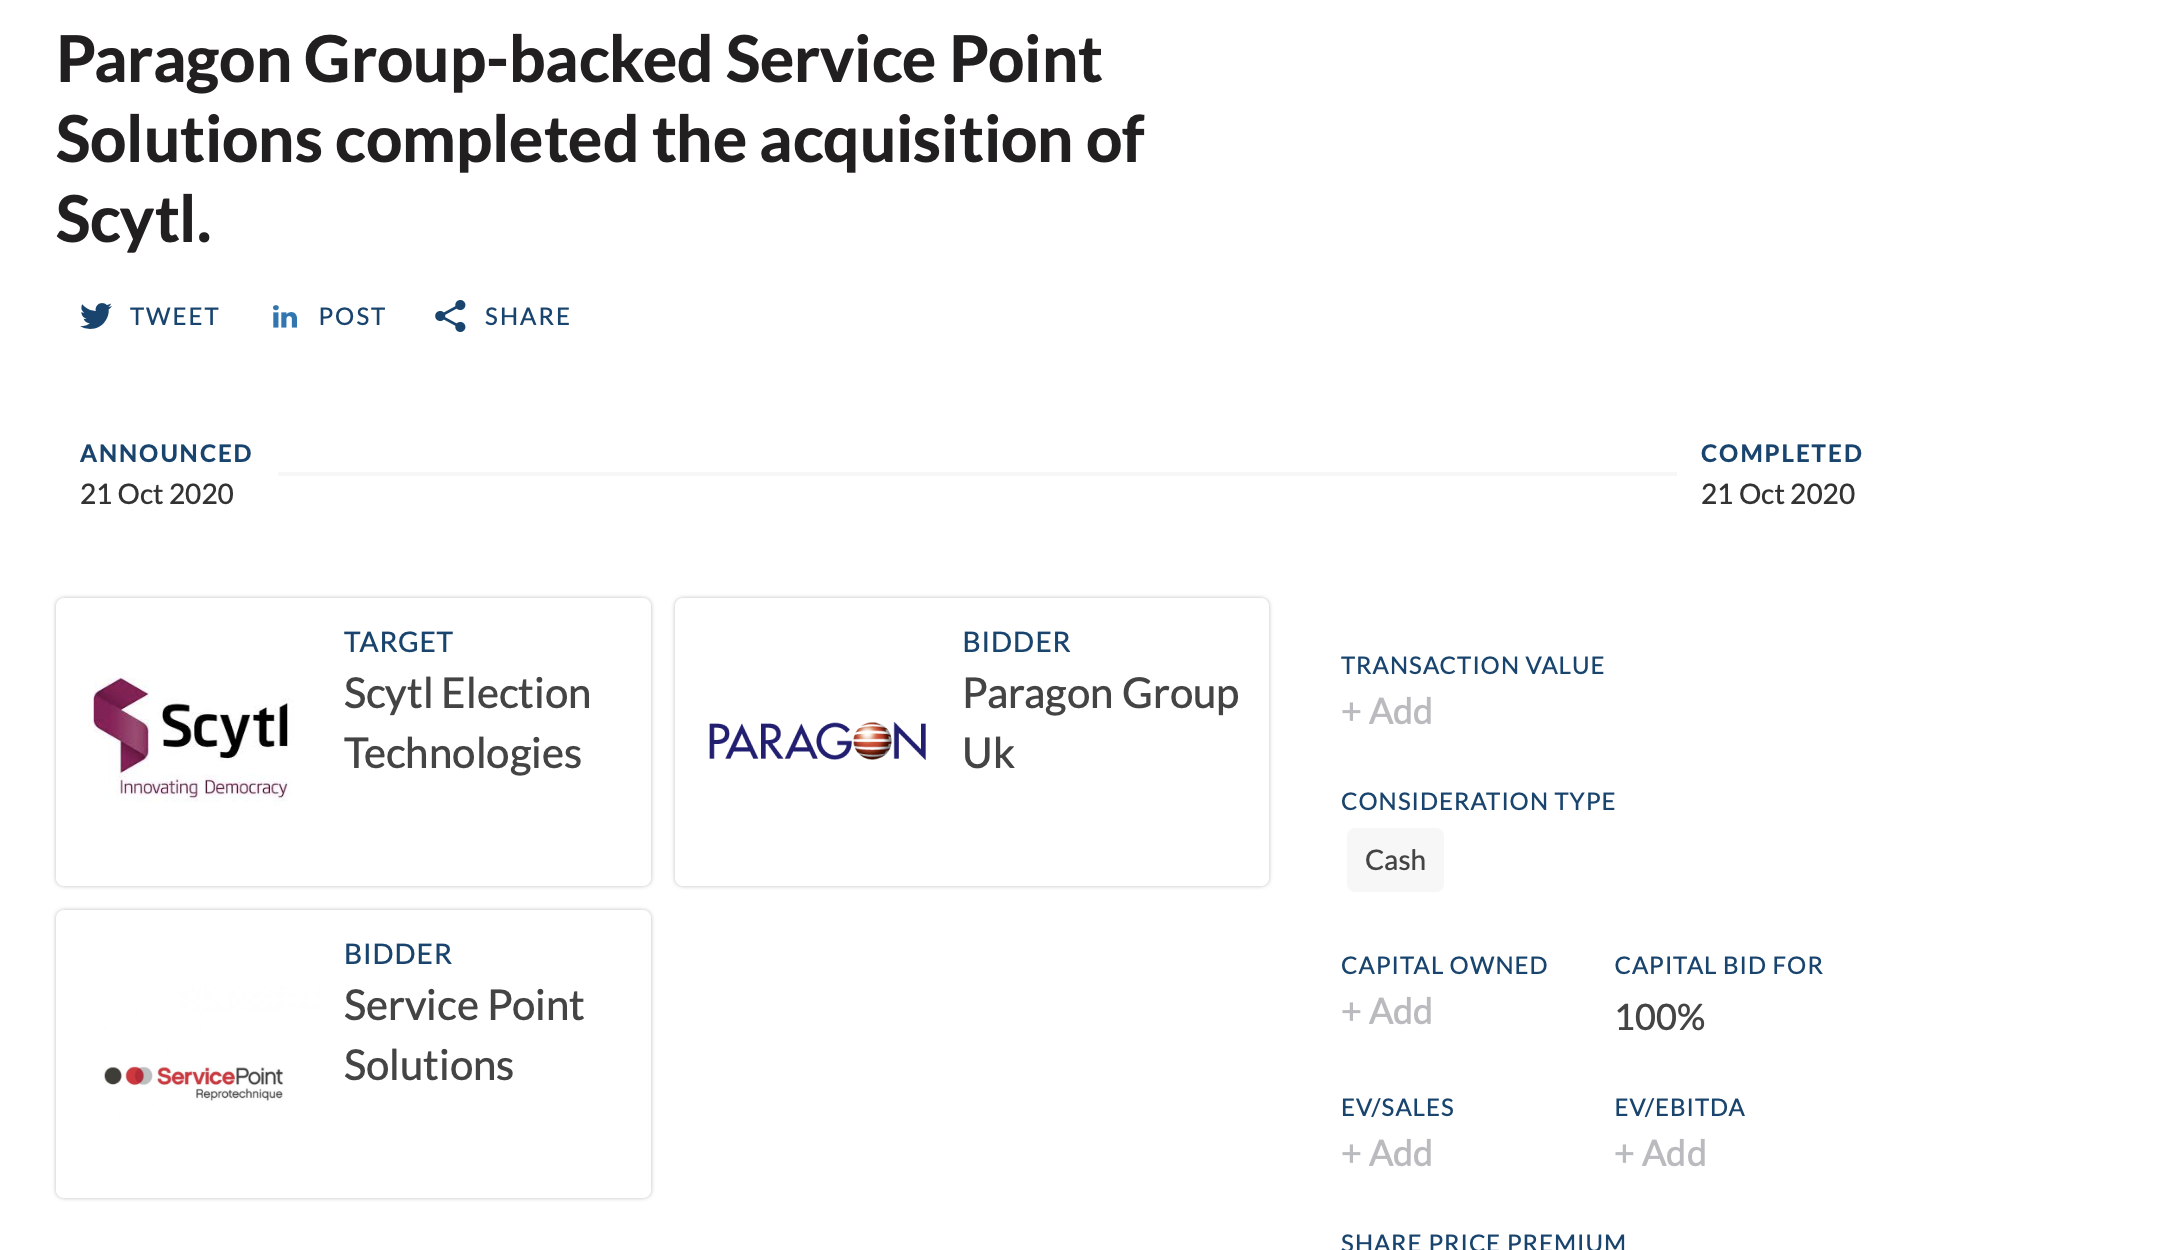Click the TWEET link
Image resolution: width=2170 pixels, height=1250 pixels.
[x=174, y=317]
